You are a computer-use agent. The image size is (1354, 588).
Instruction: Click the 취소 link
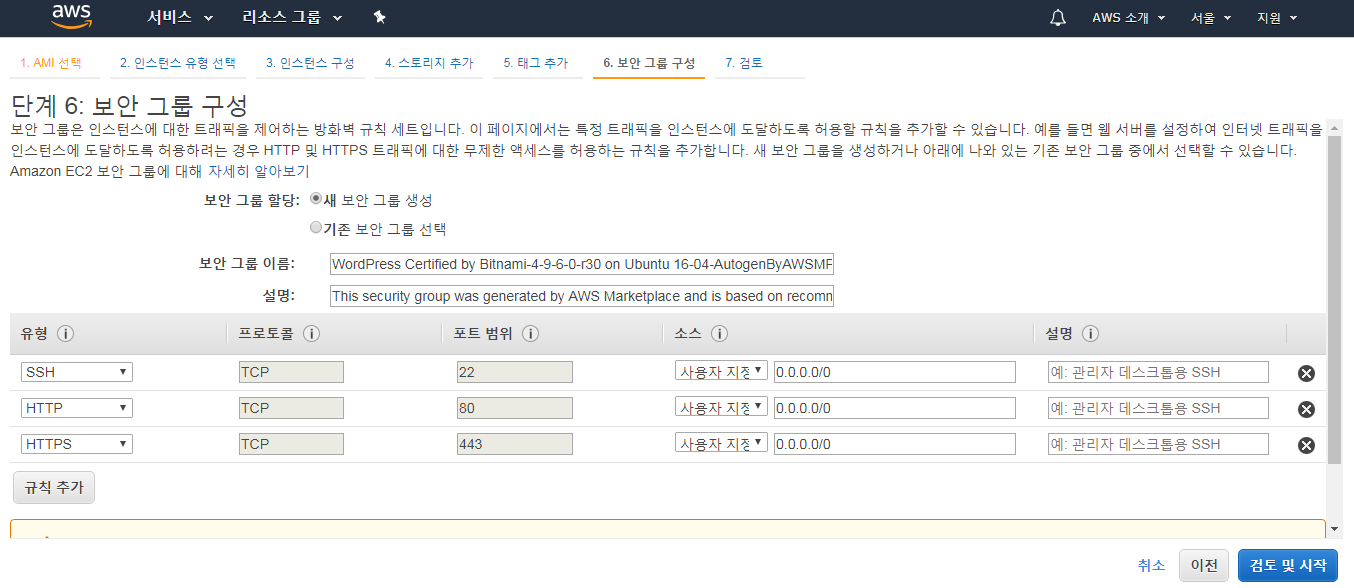[1152, 565]
